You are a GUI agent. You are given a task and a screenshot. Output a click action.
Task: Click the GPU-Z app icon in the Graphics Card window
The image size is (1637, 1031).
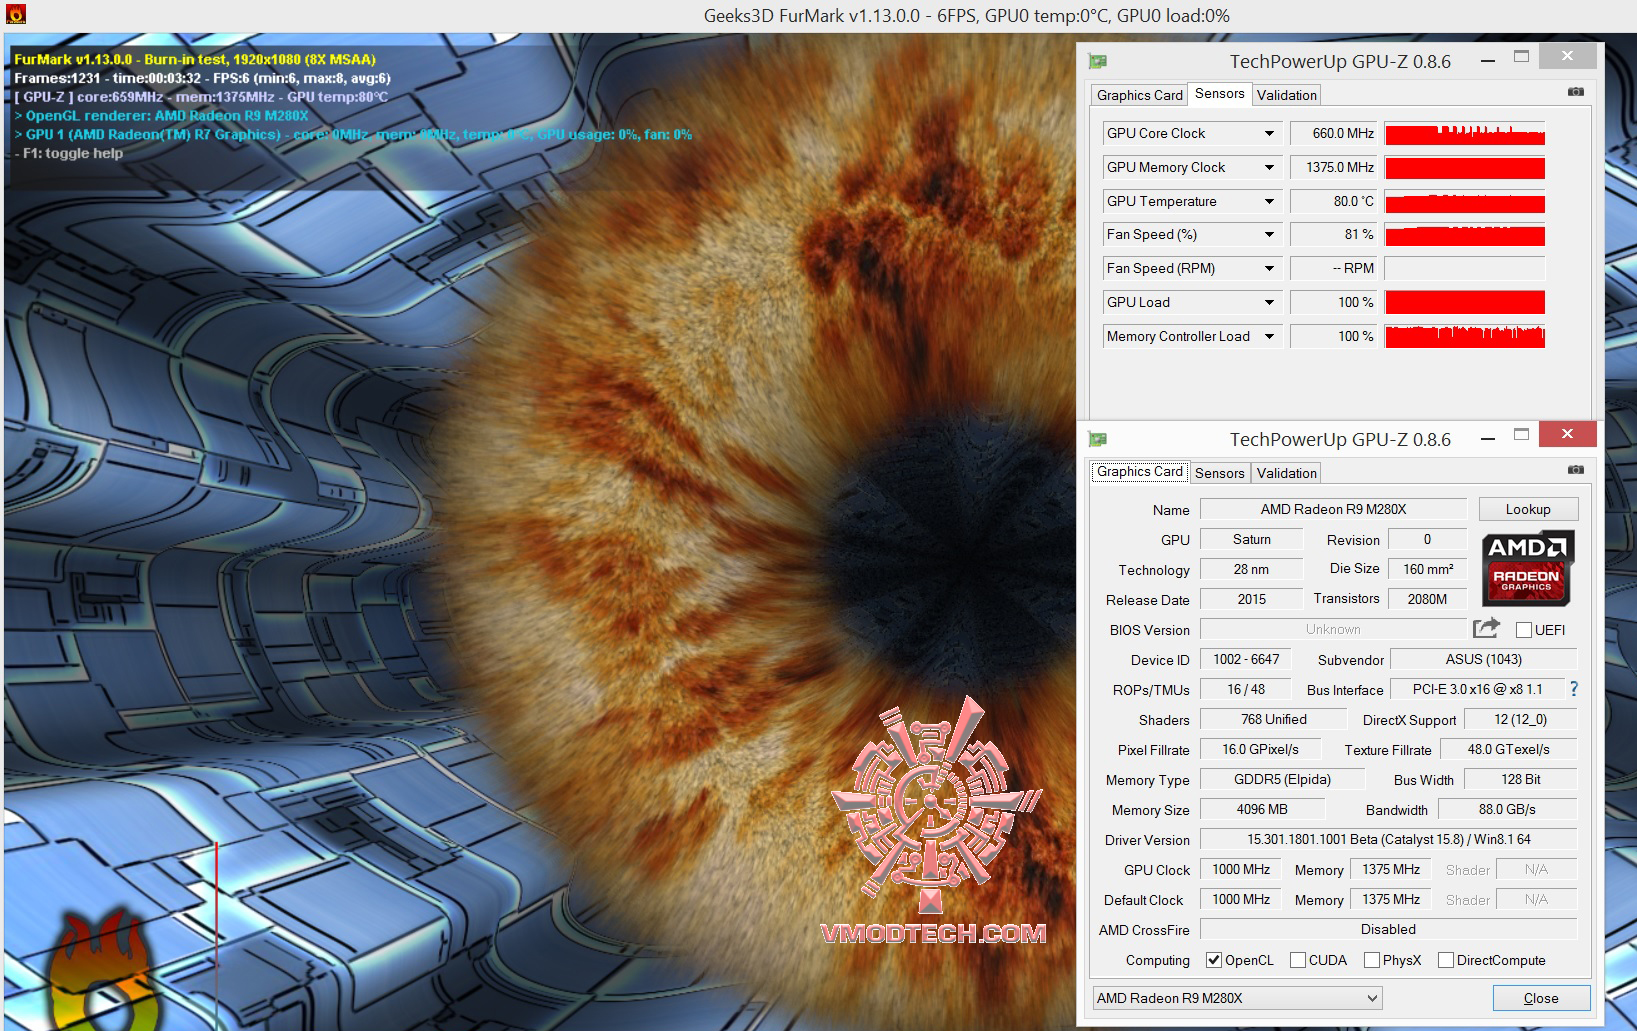1098,439
